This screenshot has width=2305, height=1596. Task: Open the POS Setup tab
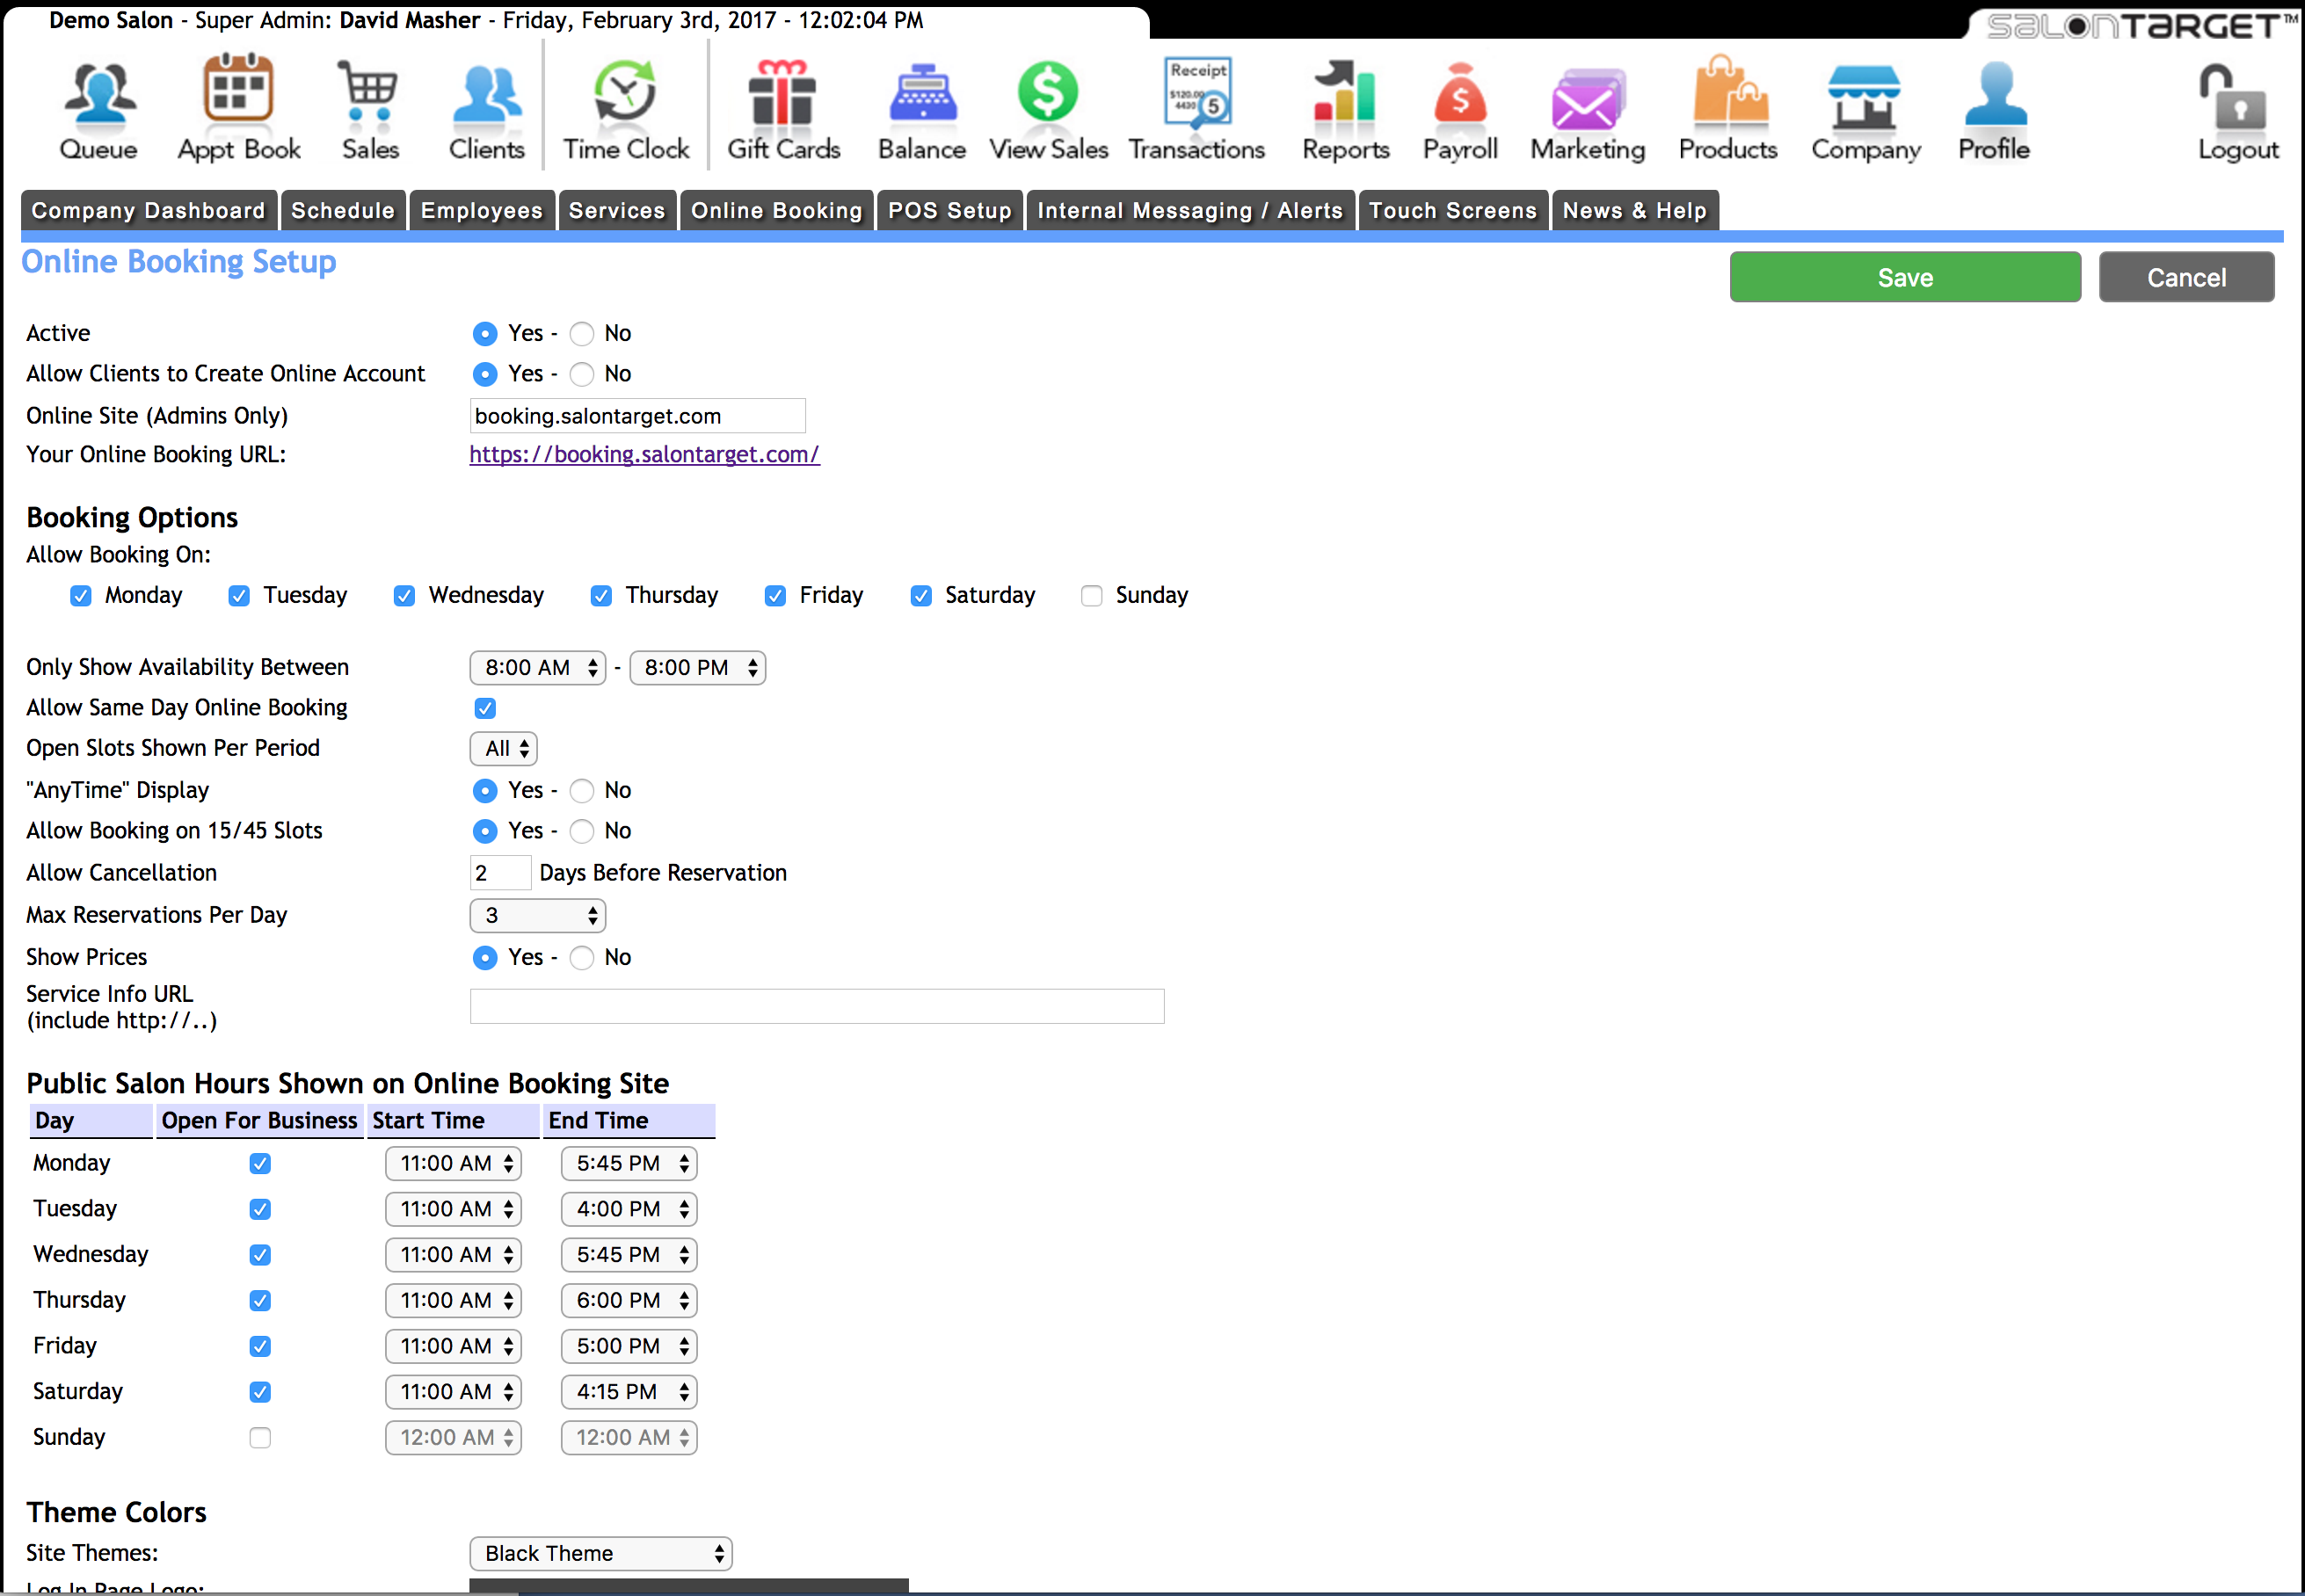(x=949, y=211)
